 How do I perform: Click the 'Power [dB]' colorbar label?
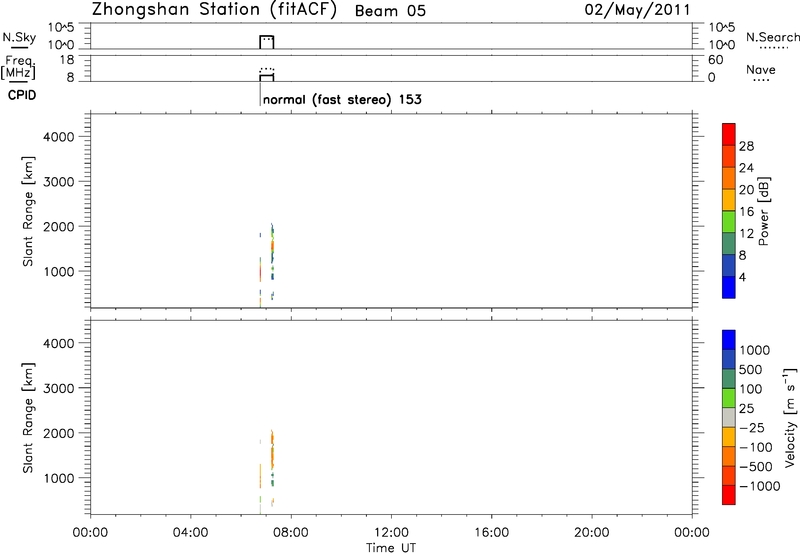click(x=764, y=211)
